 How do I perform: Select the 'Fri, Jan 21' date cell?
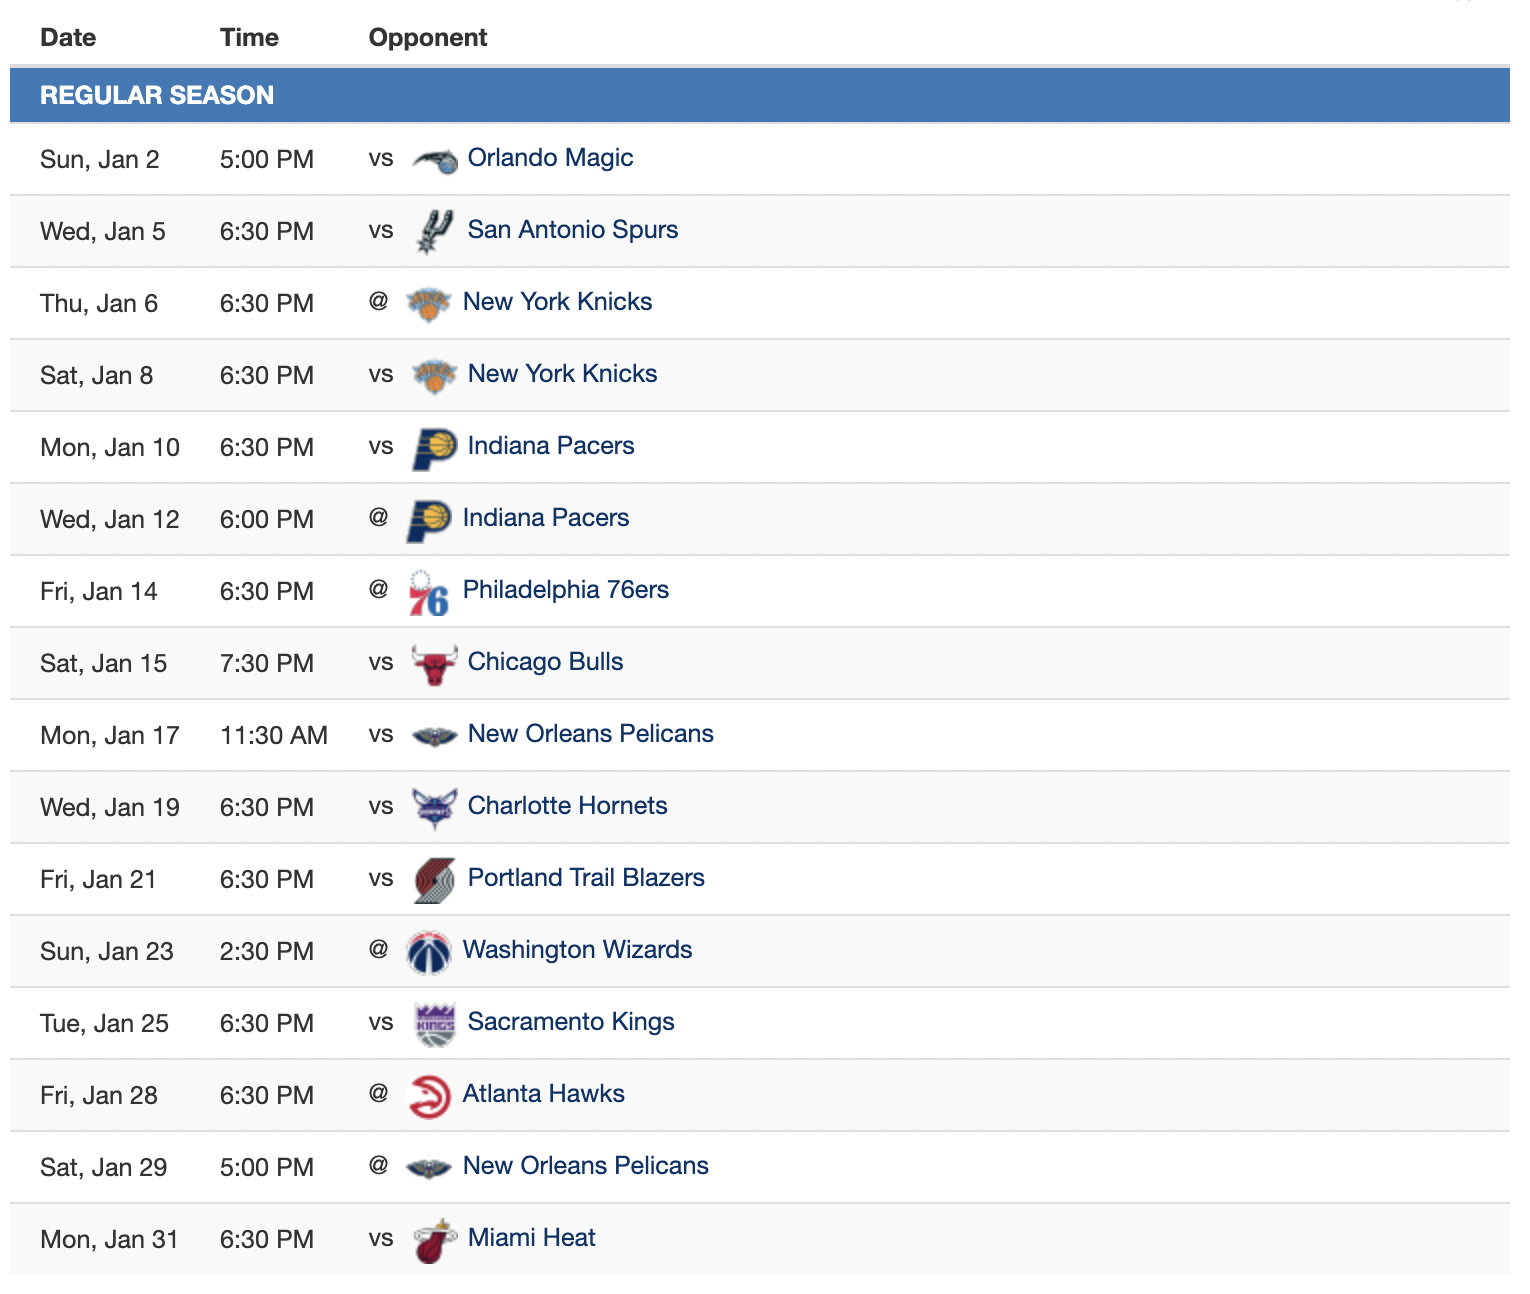[98, 880]
